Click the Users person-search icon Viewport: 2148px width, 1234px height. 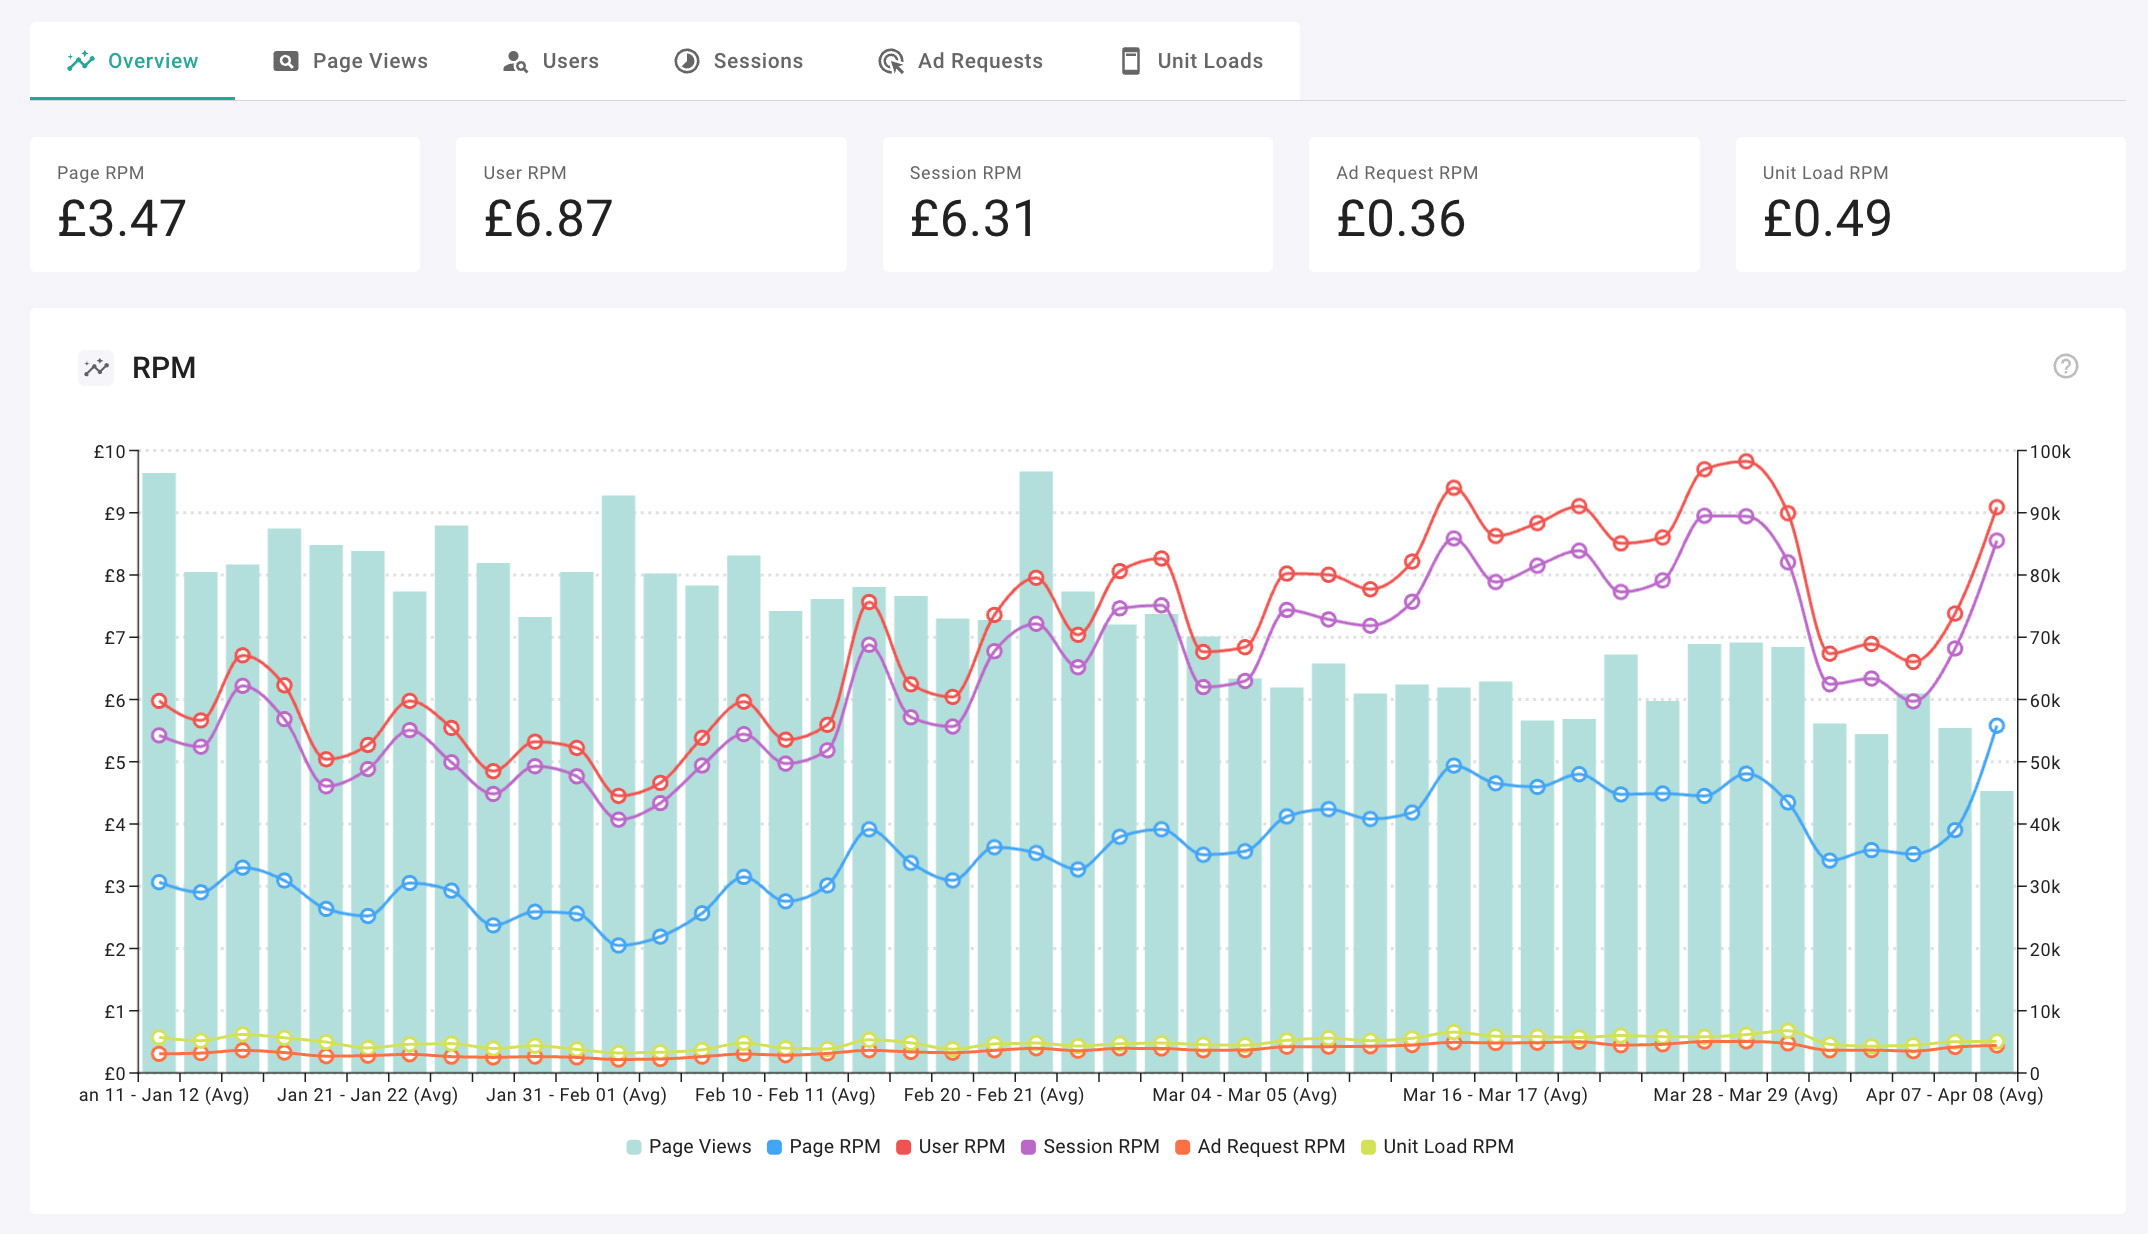(515, 61)
